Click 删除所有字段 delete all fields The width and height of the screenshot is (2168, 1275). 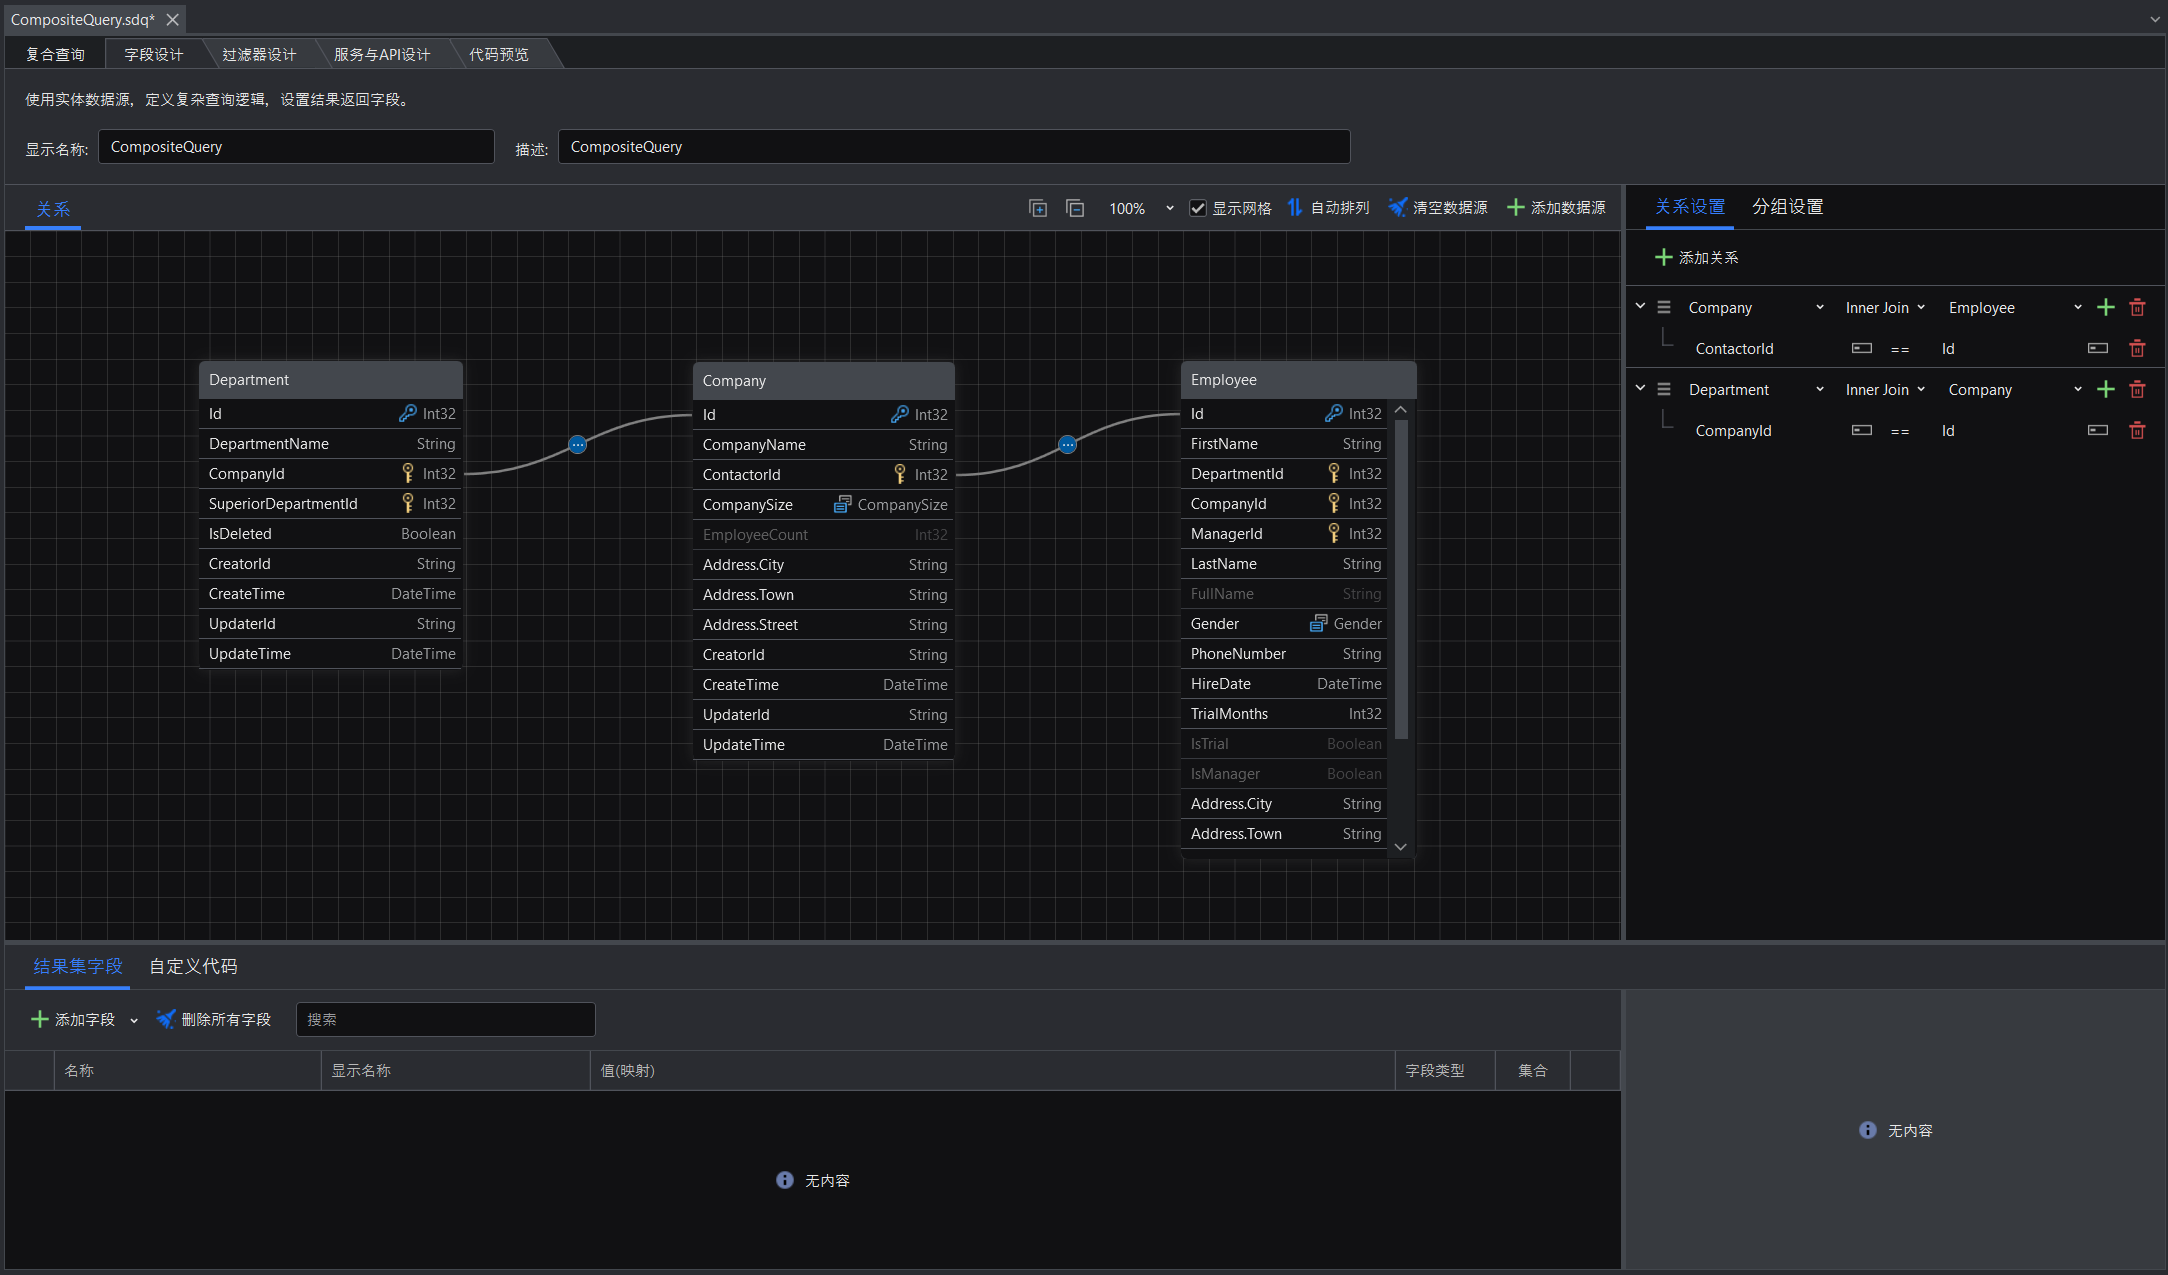point(214,1020)
